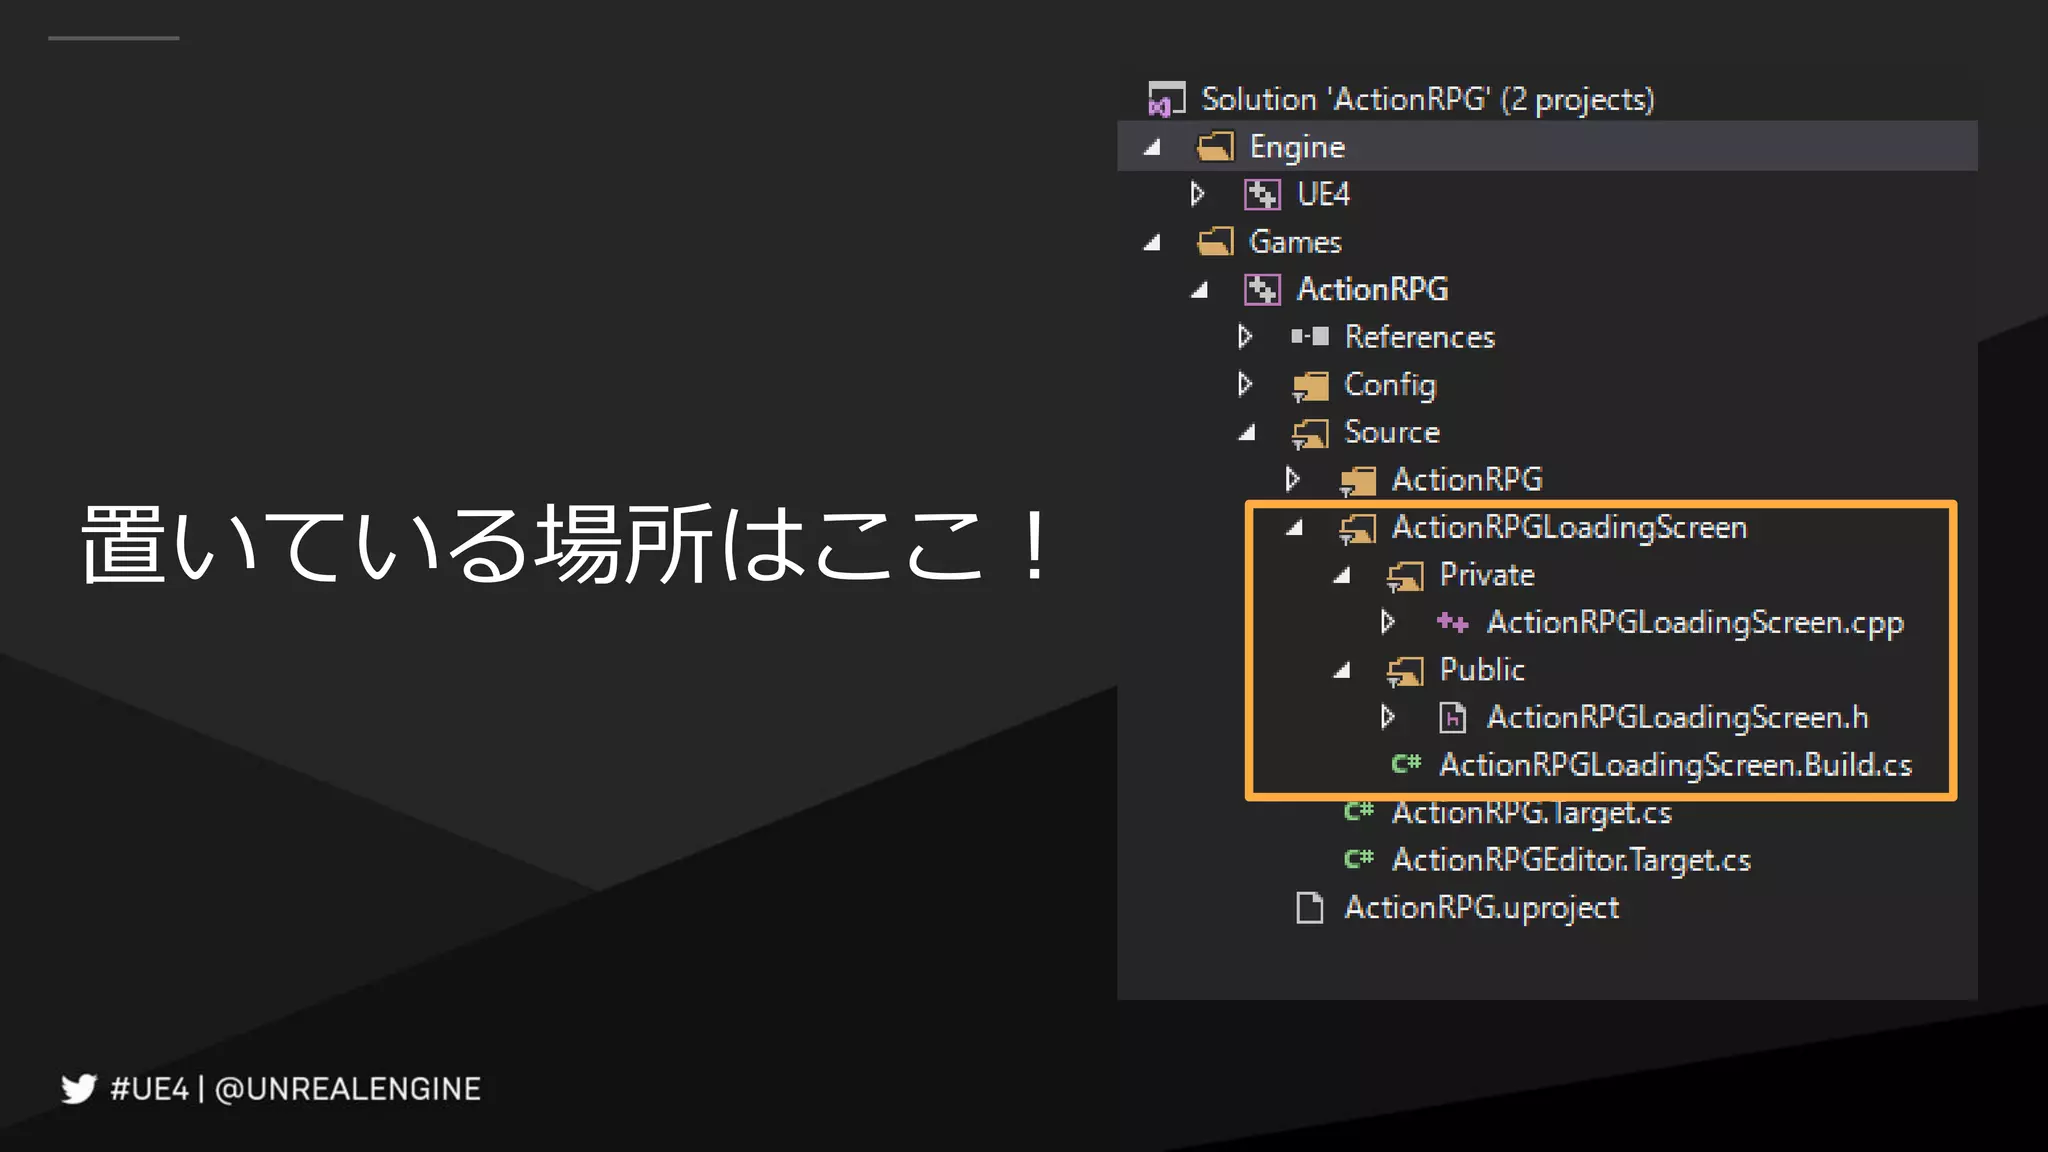Expand the ActionRPGLoadingScreen.cpp node

[1388, 623]
